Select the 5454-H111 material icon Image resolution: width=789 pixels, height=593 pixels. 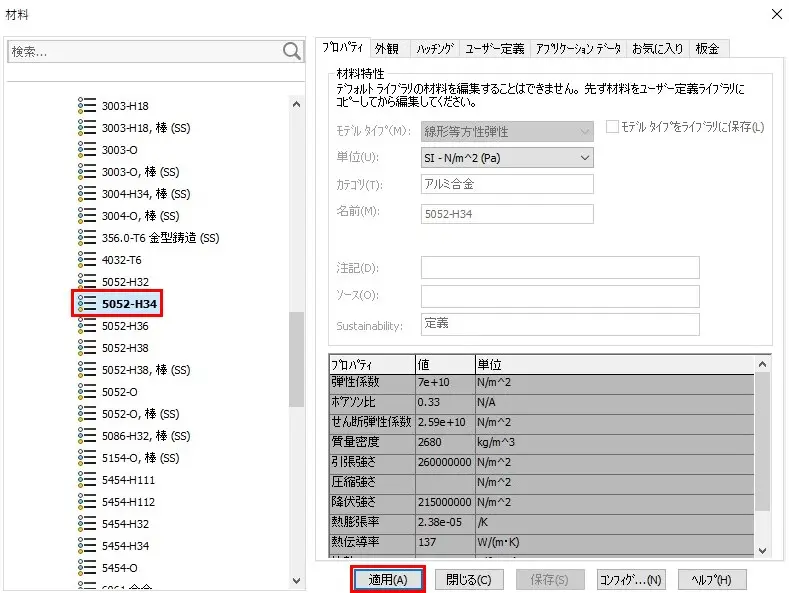87,480
